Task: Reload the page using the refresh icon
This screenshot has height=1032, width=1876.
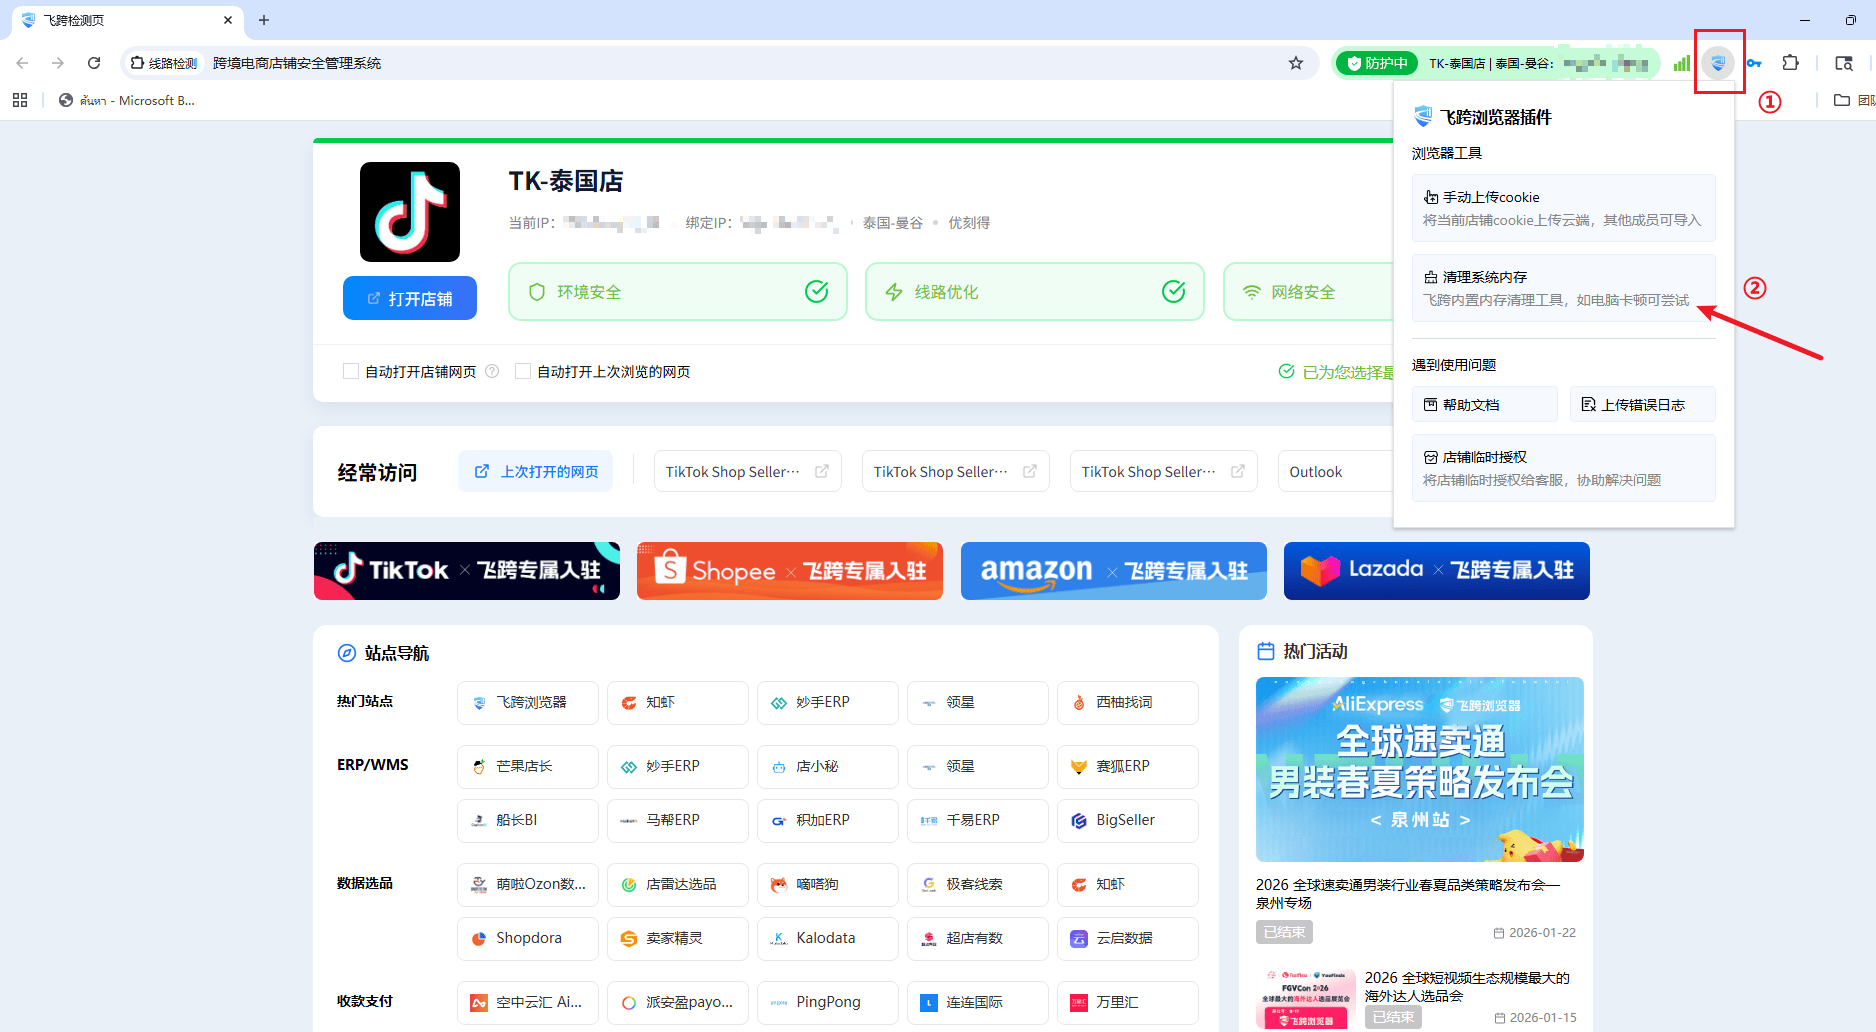Action: click(x=94, y=63)
